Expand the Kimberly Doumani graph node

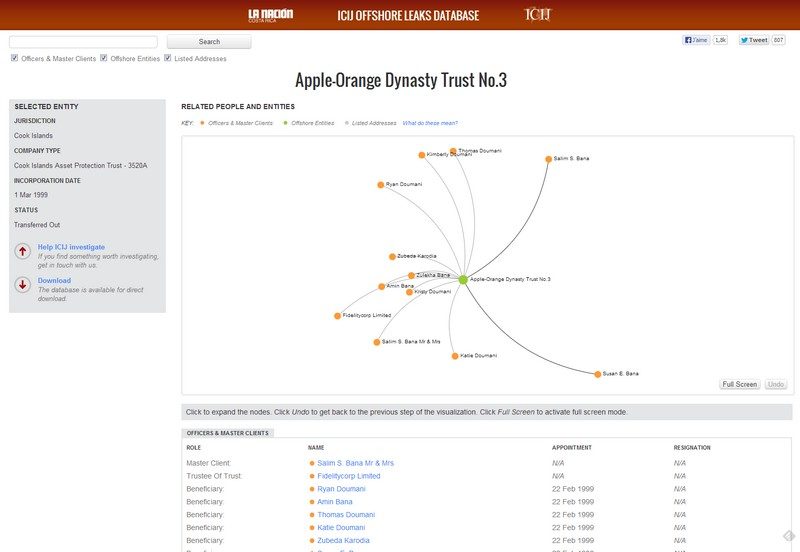coord(422,155)
